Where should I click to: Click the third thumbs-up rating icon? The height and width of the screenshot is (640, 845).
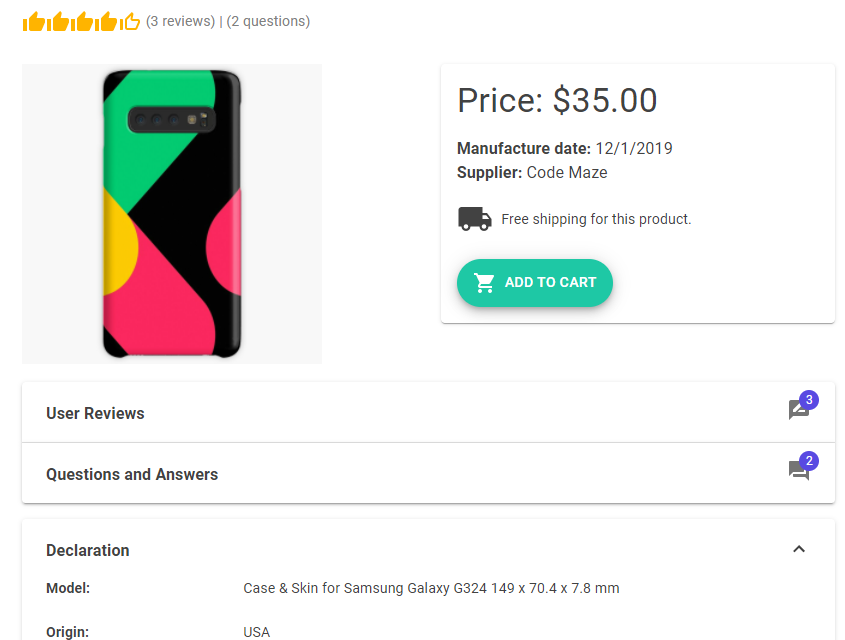82,22
